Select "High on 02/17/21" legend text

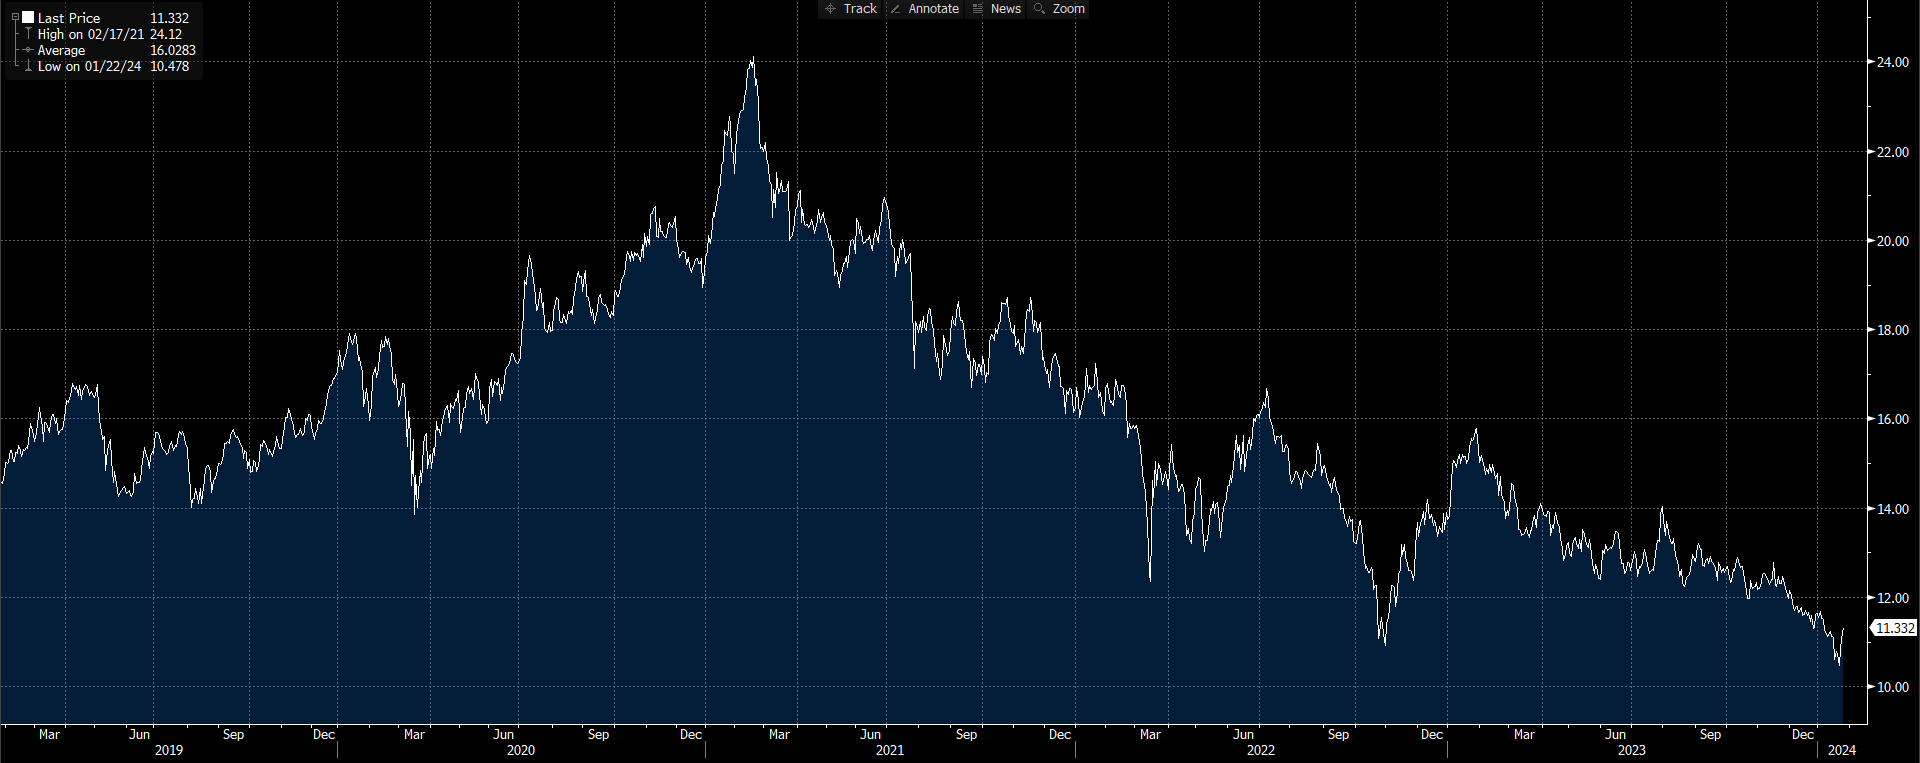tap(91, 34)
